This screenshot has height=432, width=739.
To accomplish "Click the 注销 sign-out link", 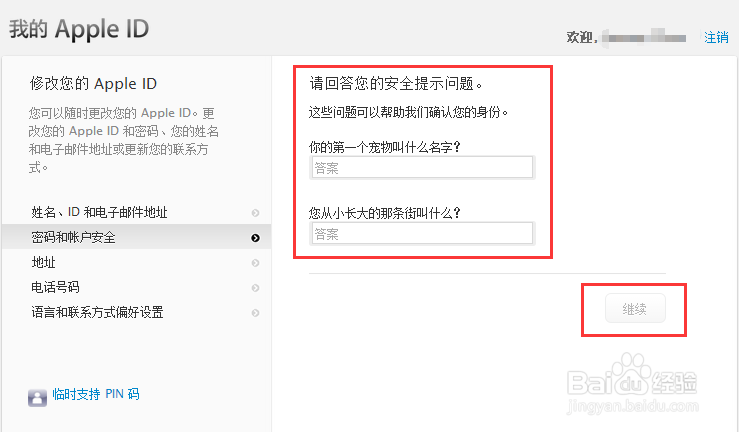I will 716,37.
